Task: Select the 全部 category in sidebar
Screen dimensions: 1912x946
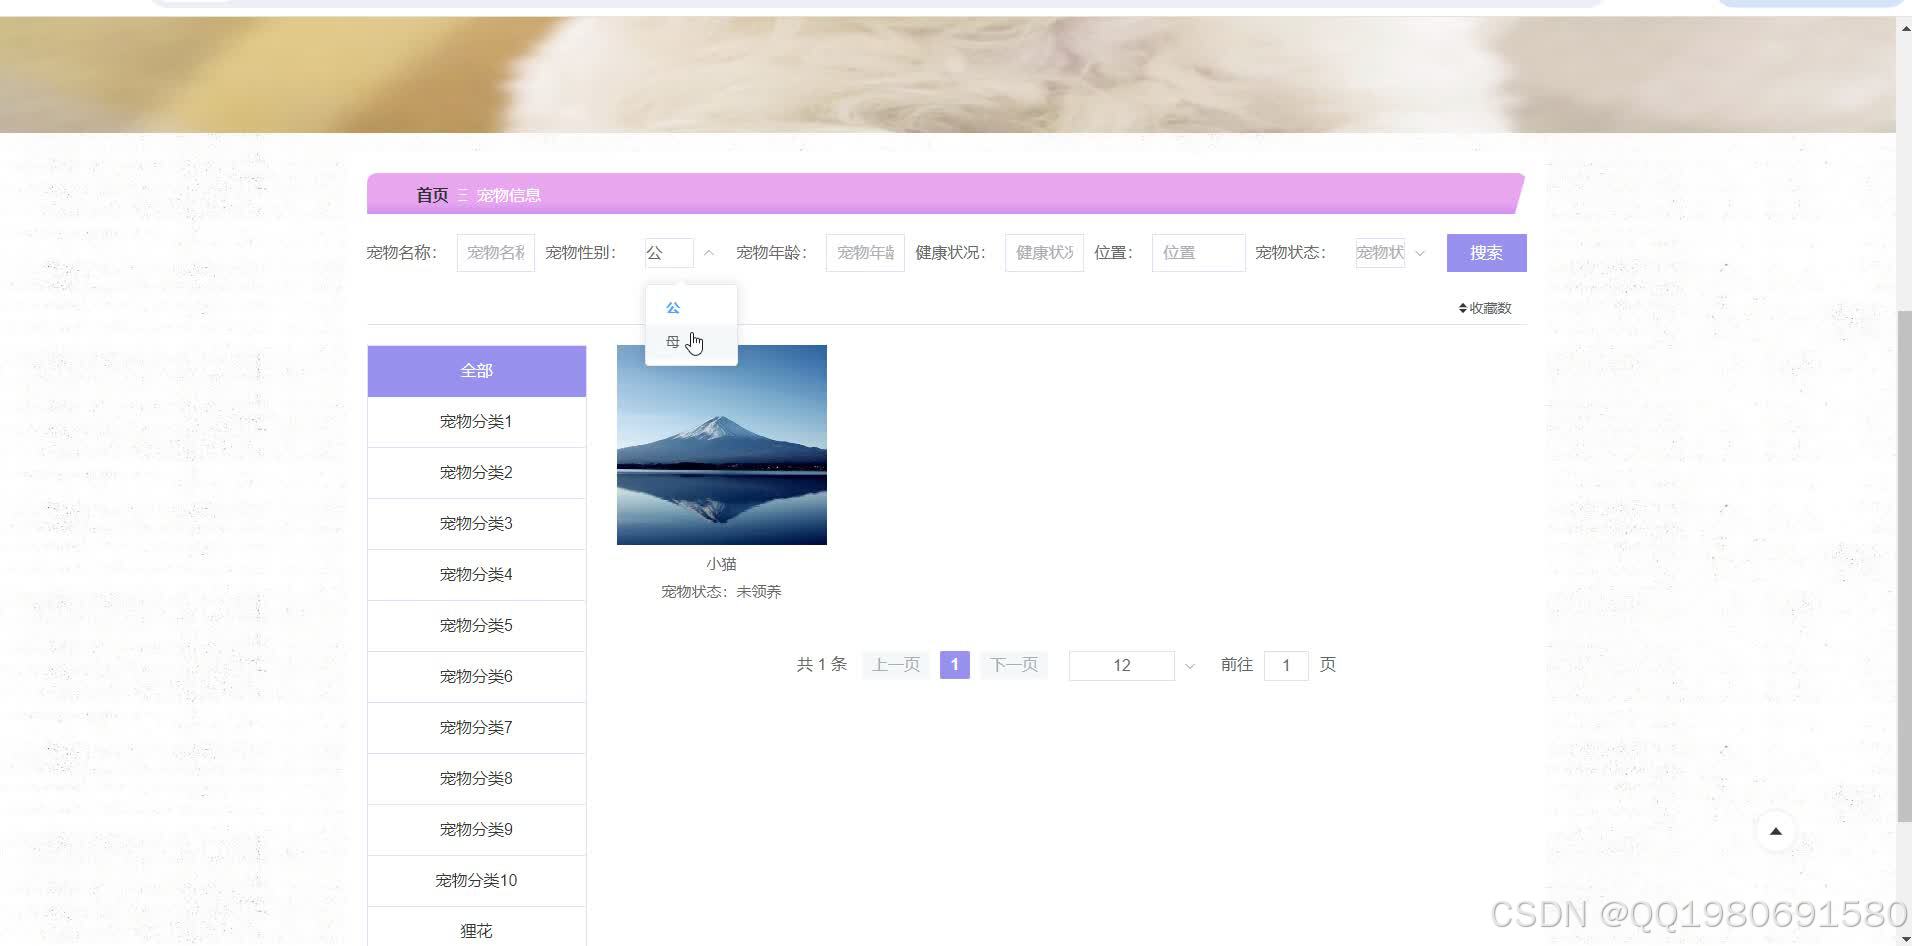Action: [476, 370]
